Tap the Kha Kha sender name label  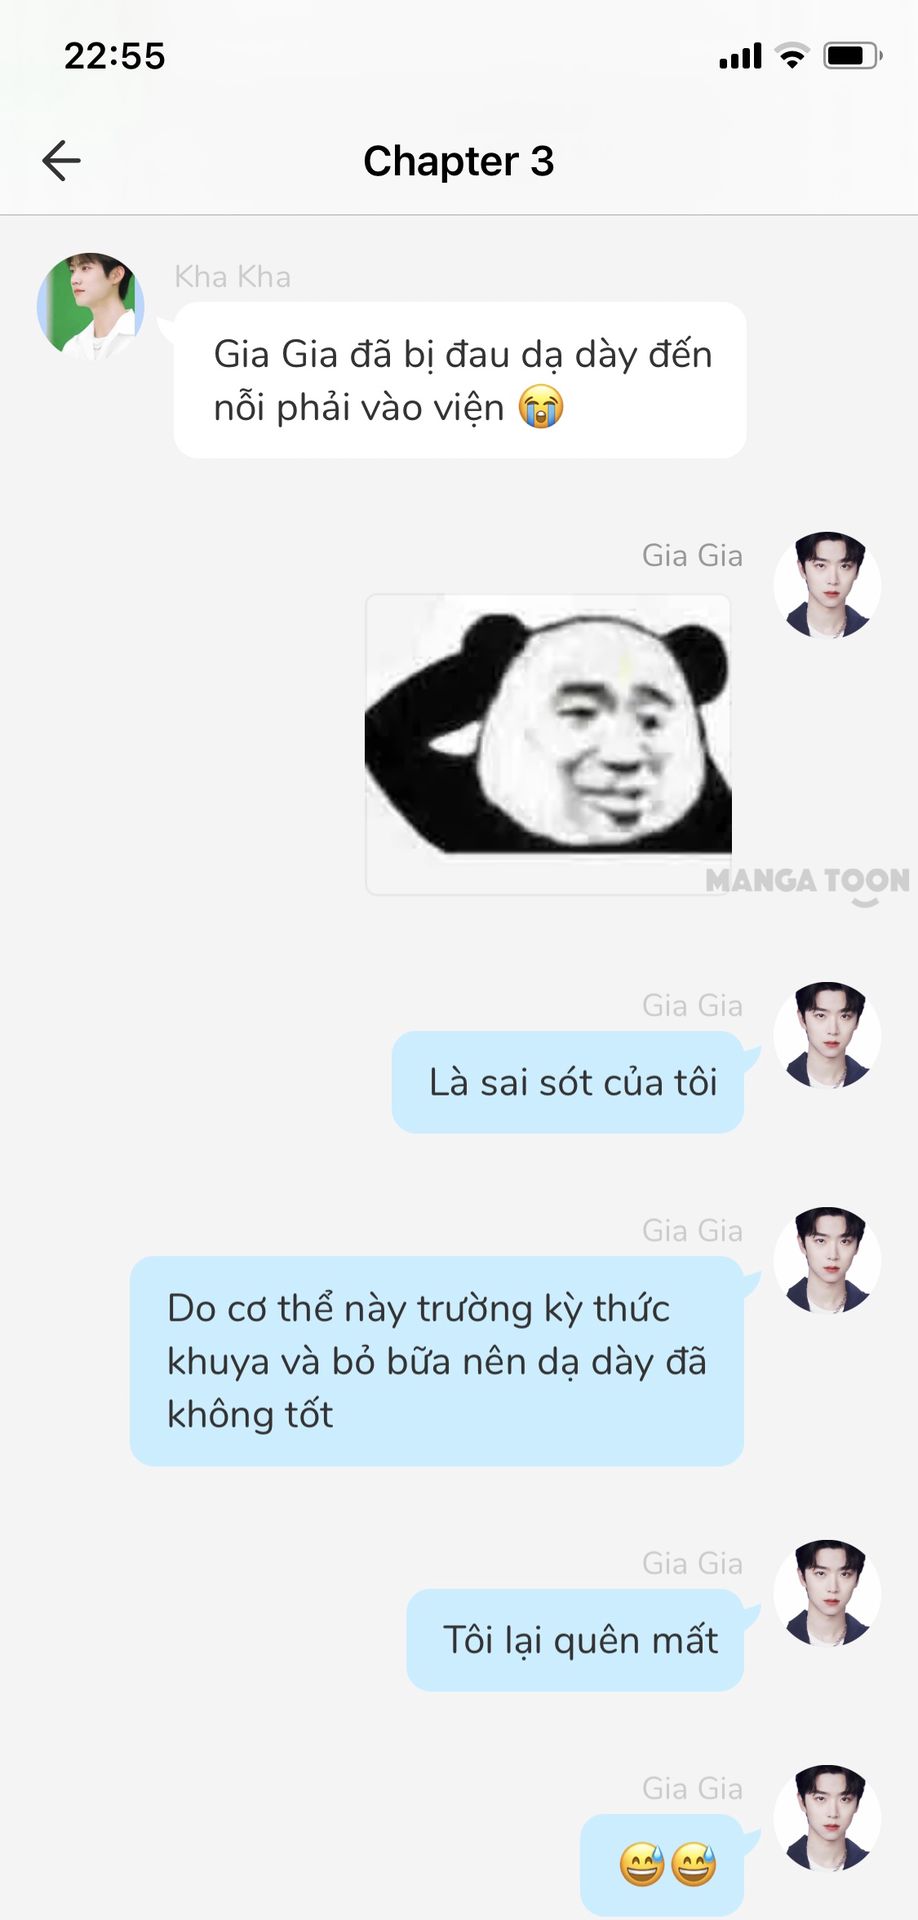(233, 277)
